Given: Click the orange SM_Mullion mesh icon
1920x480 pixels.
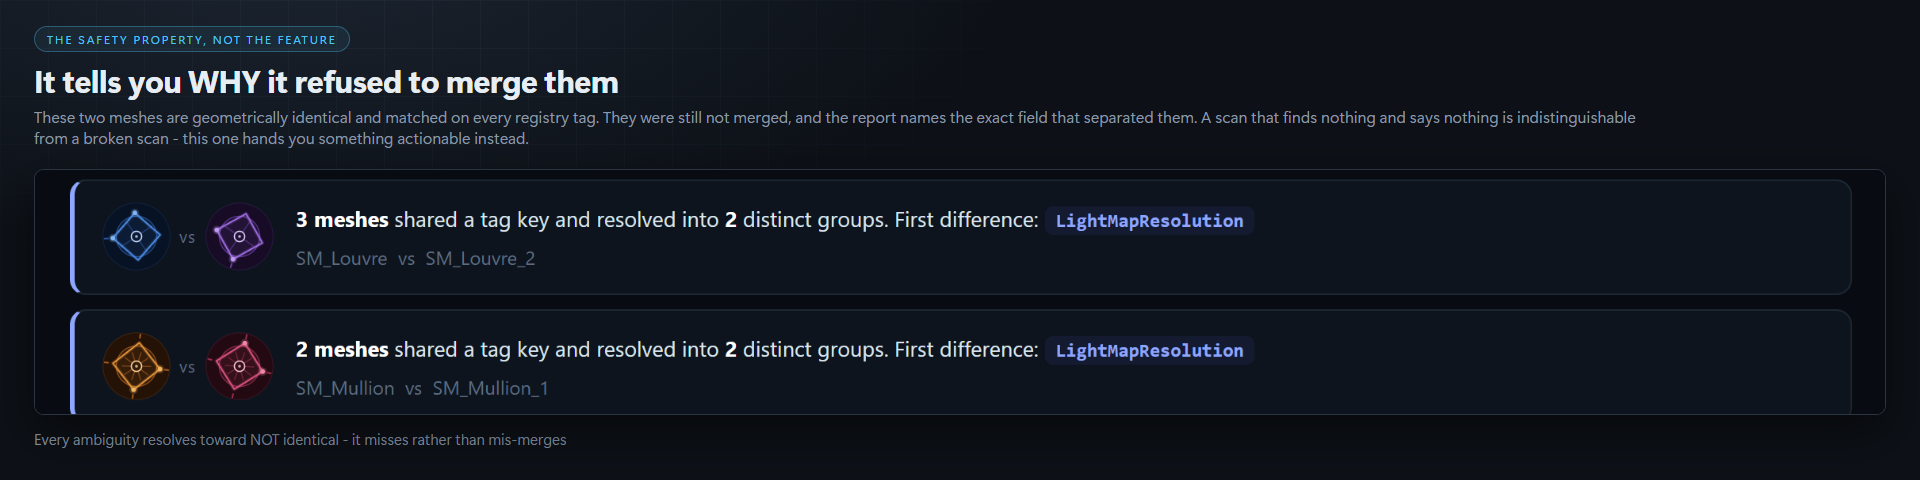Looking at the screenshot, I should (137, 367).
